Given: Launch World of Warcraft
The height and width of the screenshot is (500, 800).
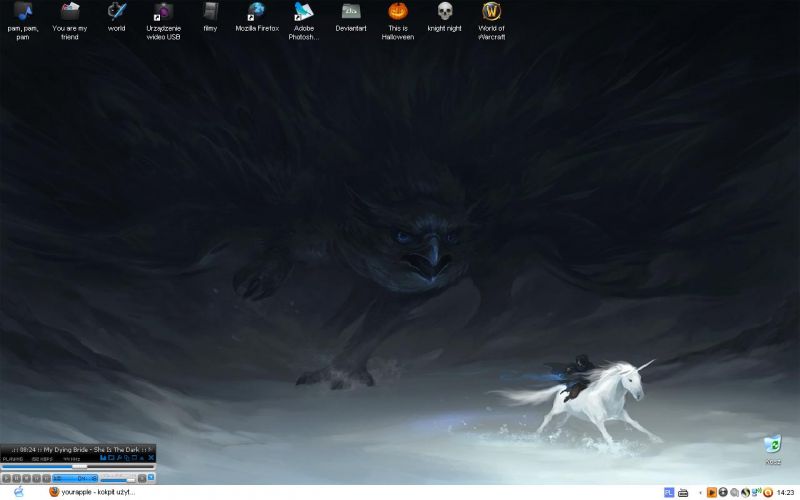Looking at the screenshot, I should 491,20.
